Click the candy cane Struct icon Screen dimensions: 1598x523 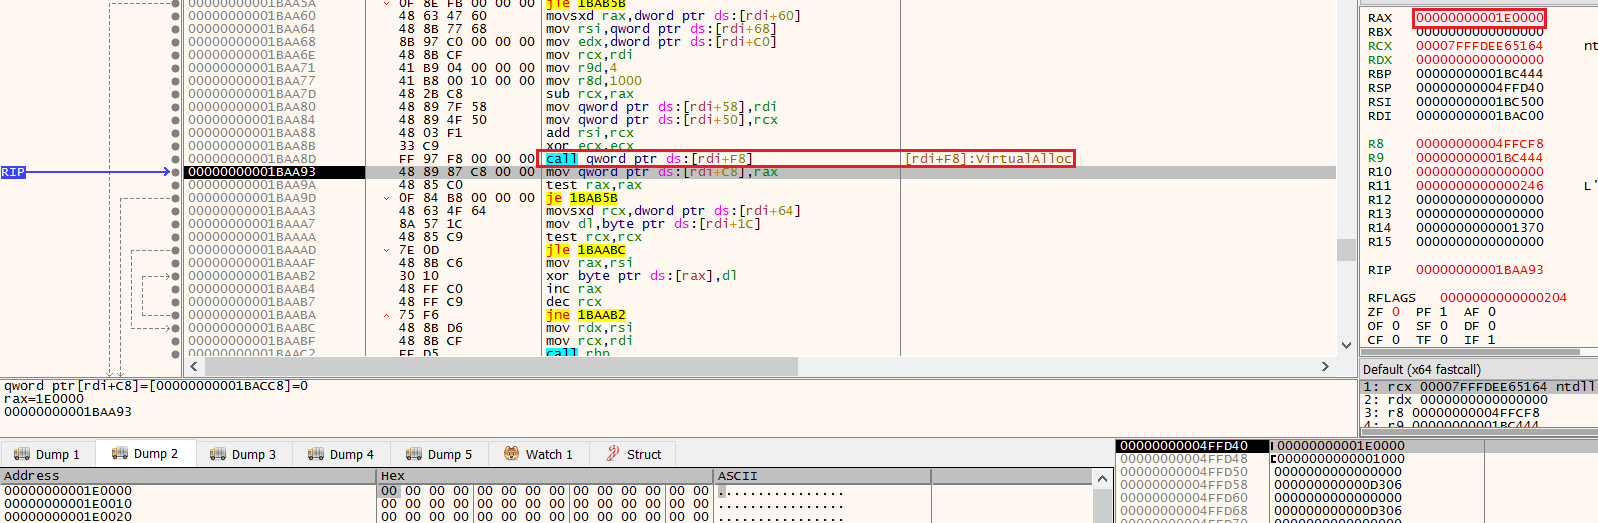[x=613, y=454]
